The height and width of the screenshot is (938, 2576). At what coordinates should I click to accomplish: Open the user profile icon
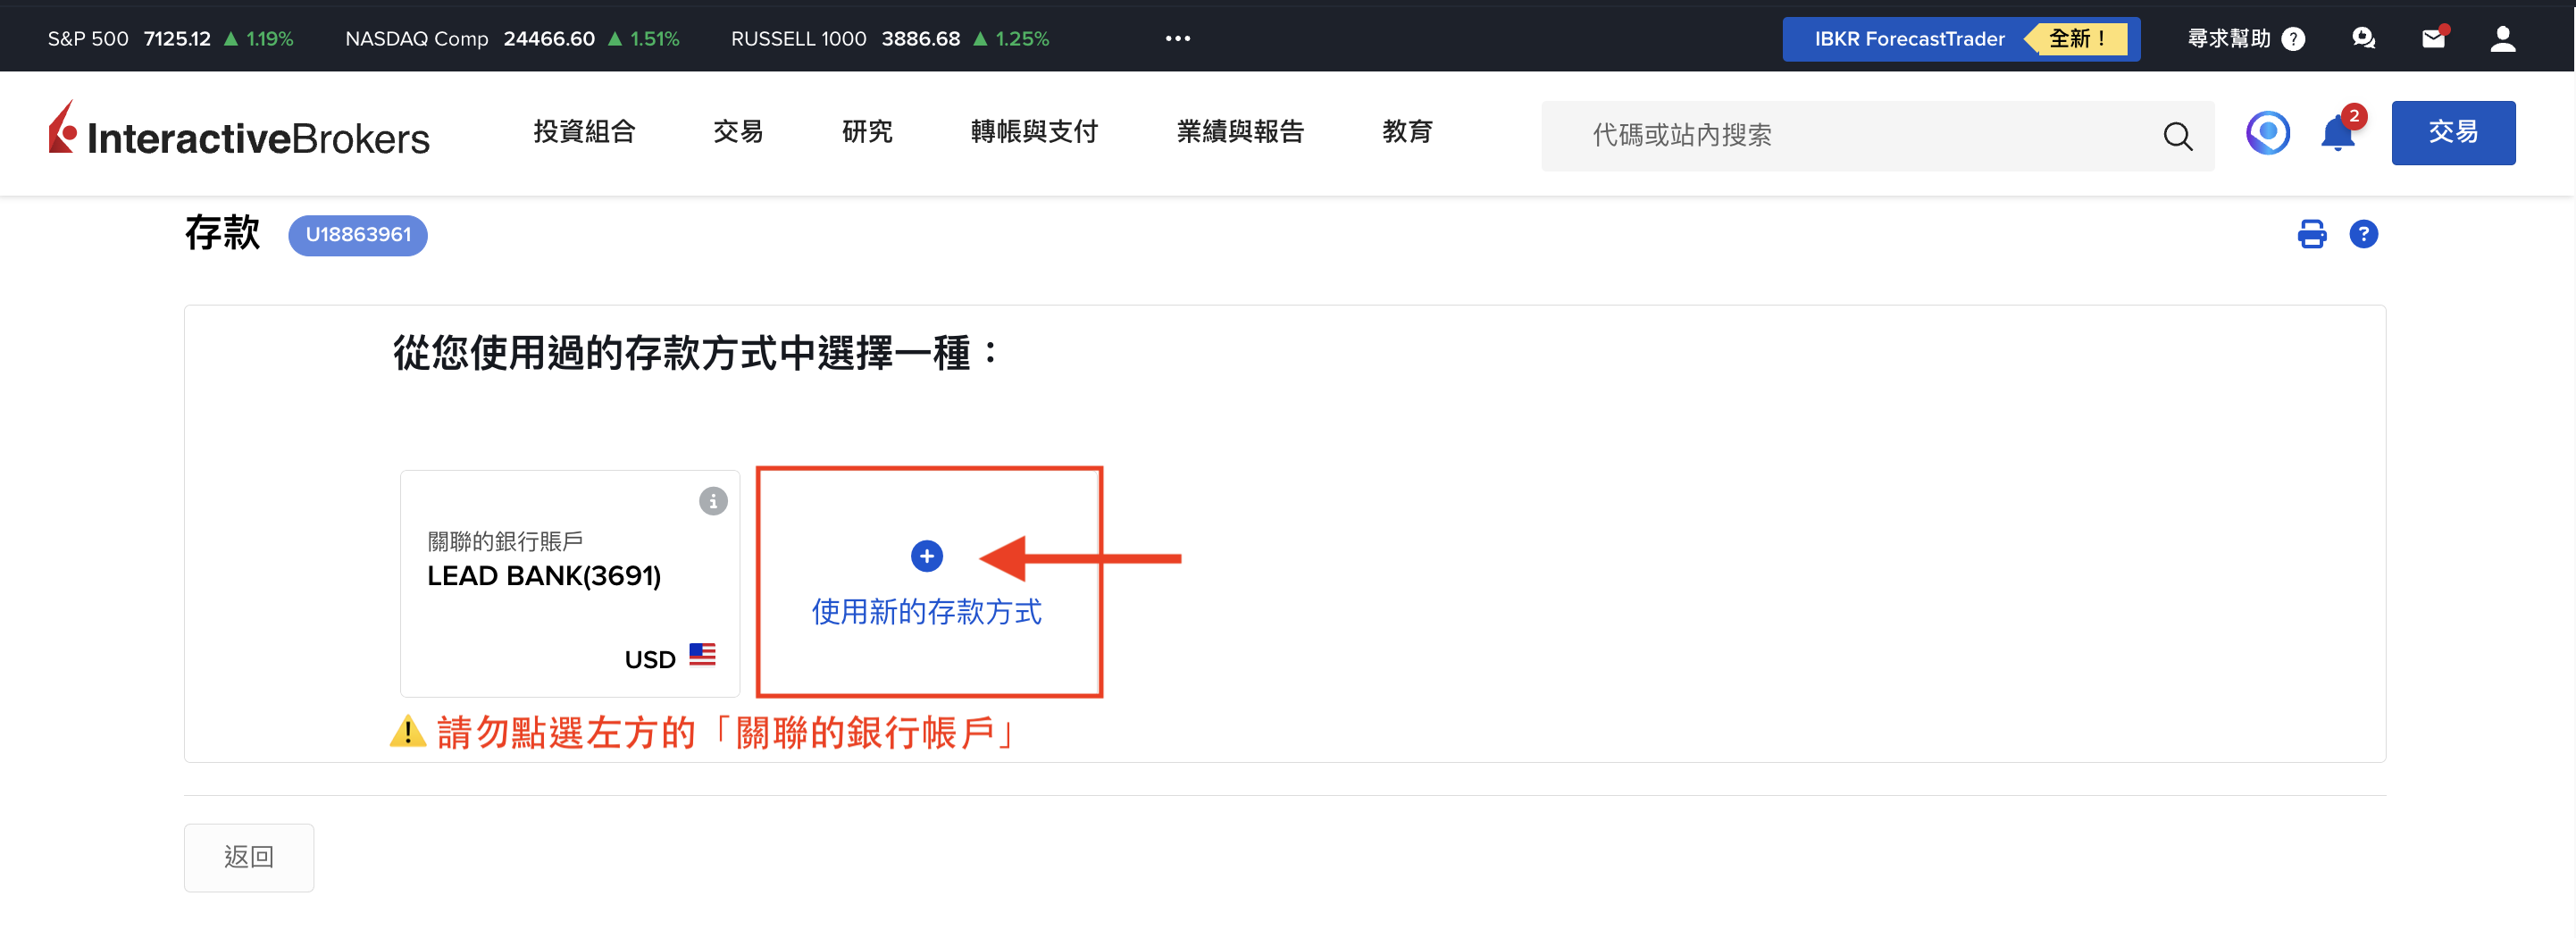[2502, 39]
